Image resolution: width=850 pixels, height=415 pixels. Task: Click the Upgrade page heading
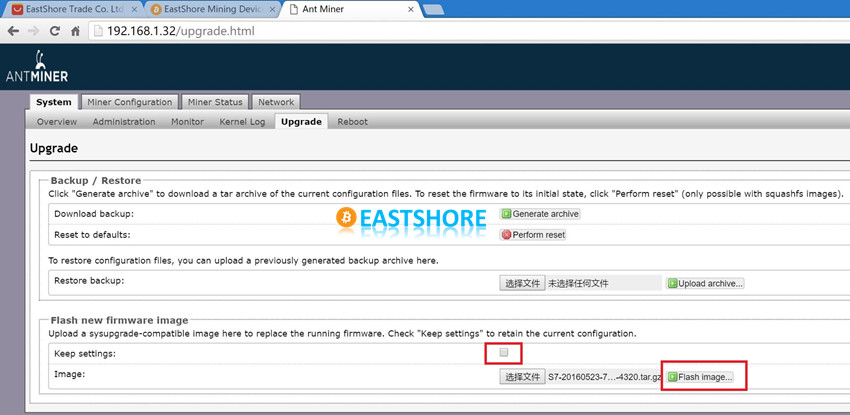(x=54, y=148)
